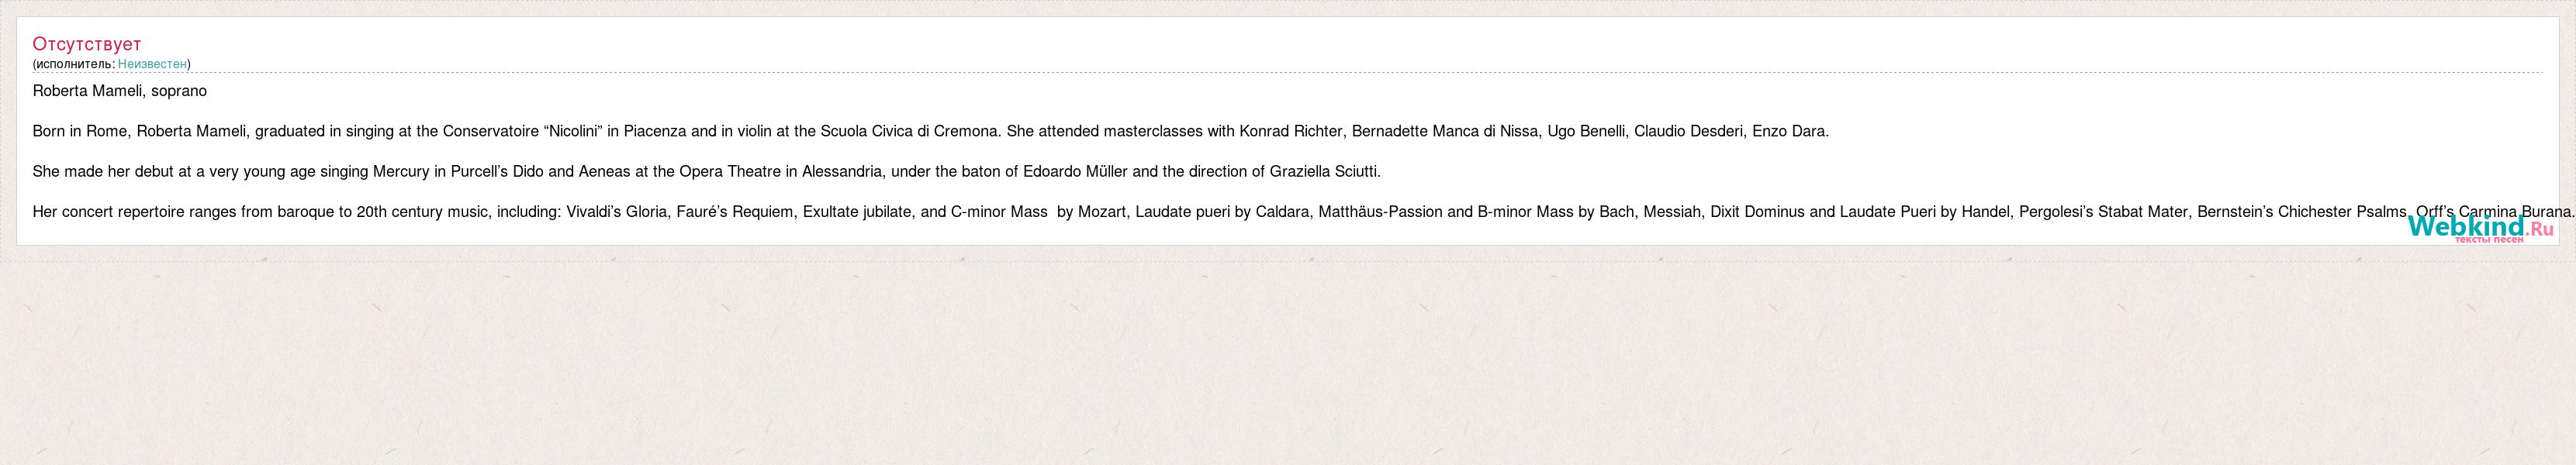
Task: Click 'Scuola Civica di Cremona' in text
Action: coord(909,131)
